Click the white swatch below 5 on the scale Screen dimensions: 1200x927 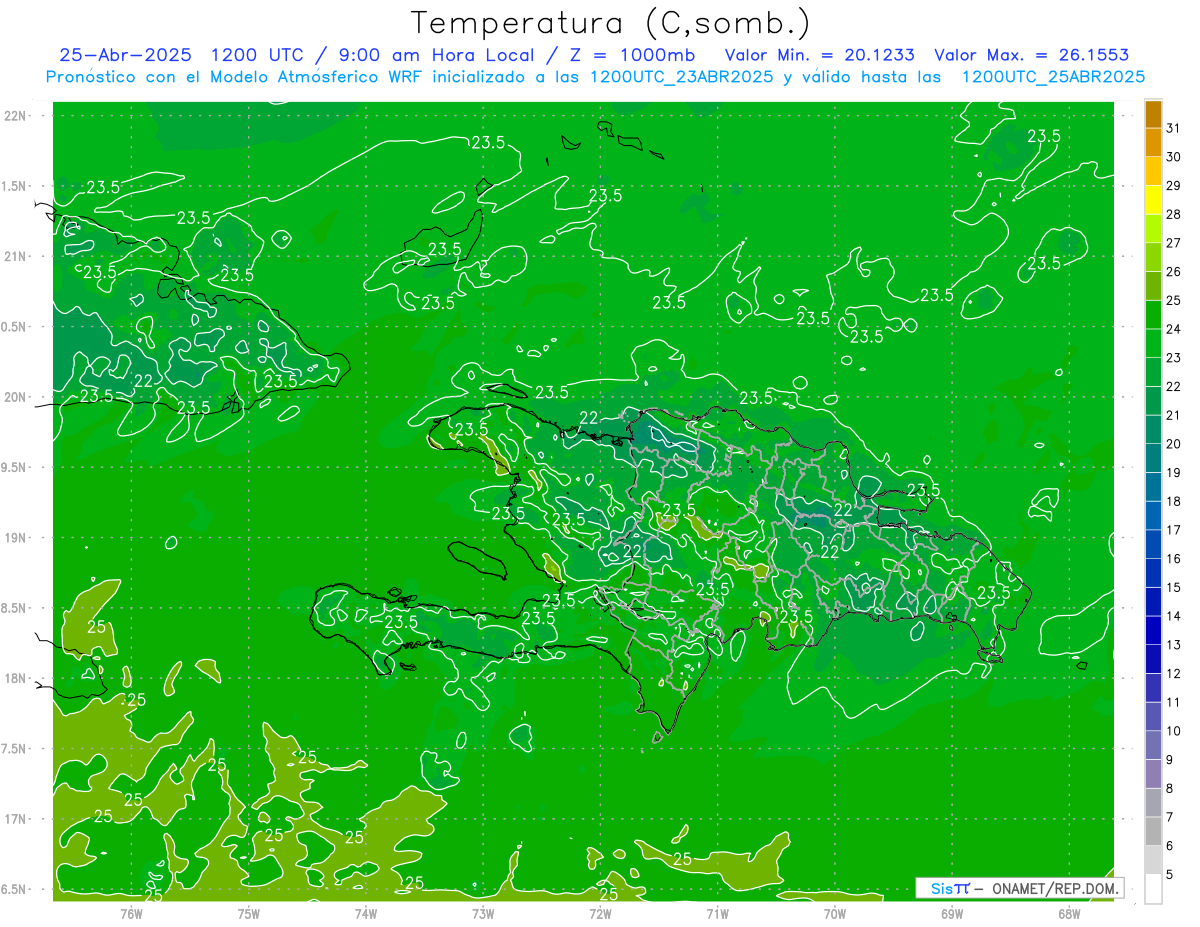click(x=1154, y=888)
